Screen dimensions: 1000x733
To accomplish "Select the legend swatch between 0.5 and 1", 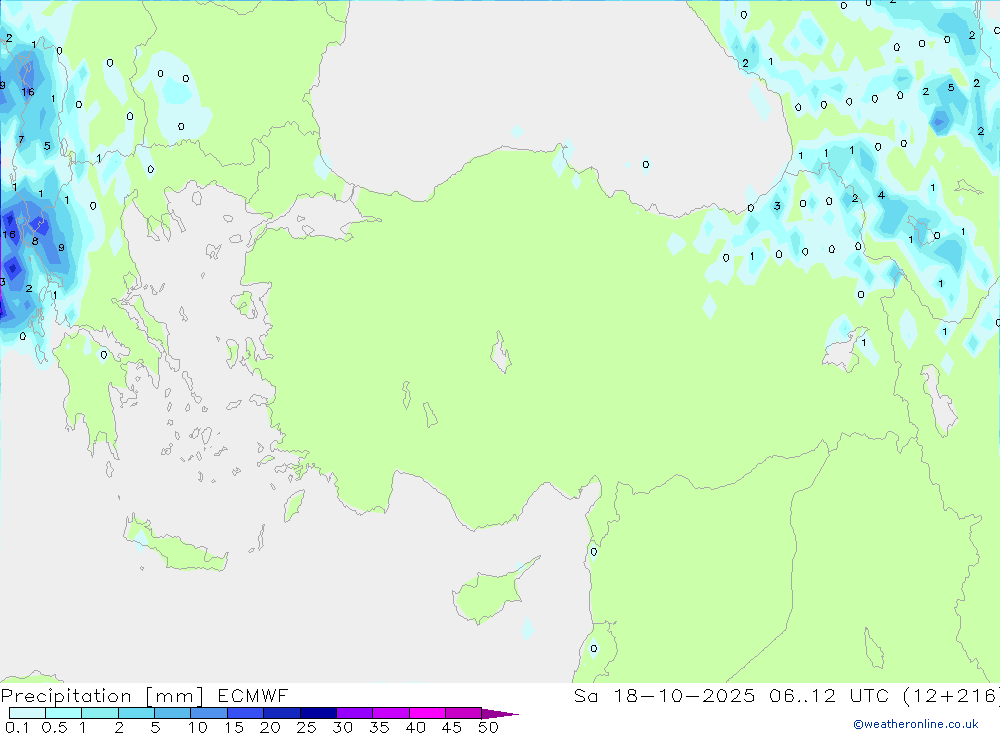I will [63, 713].
